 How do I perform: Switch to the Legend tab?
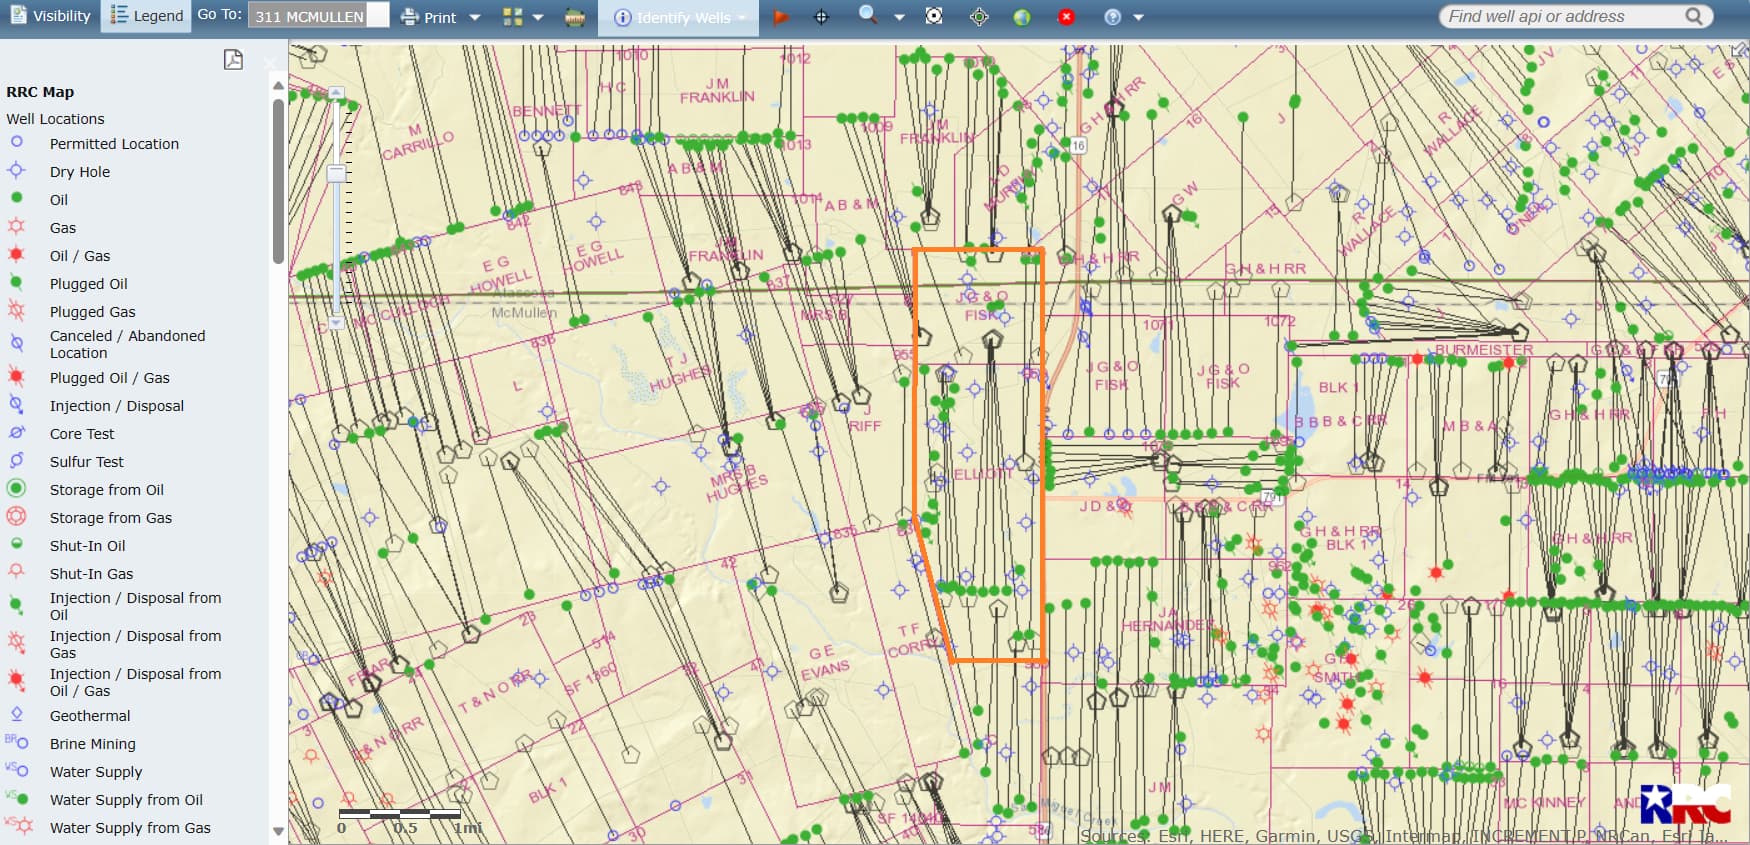tap(146, 16)
